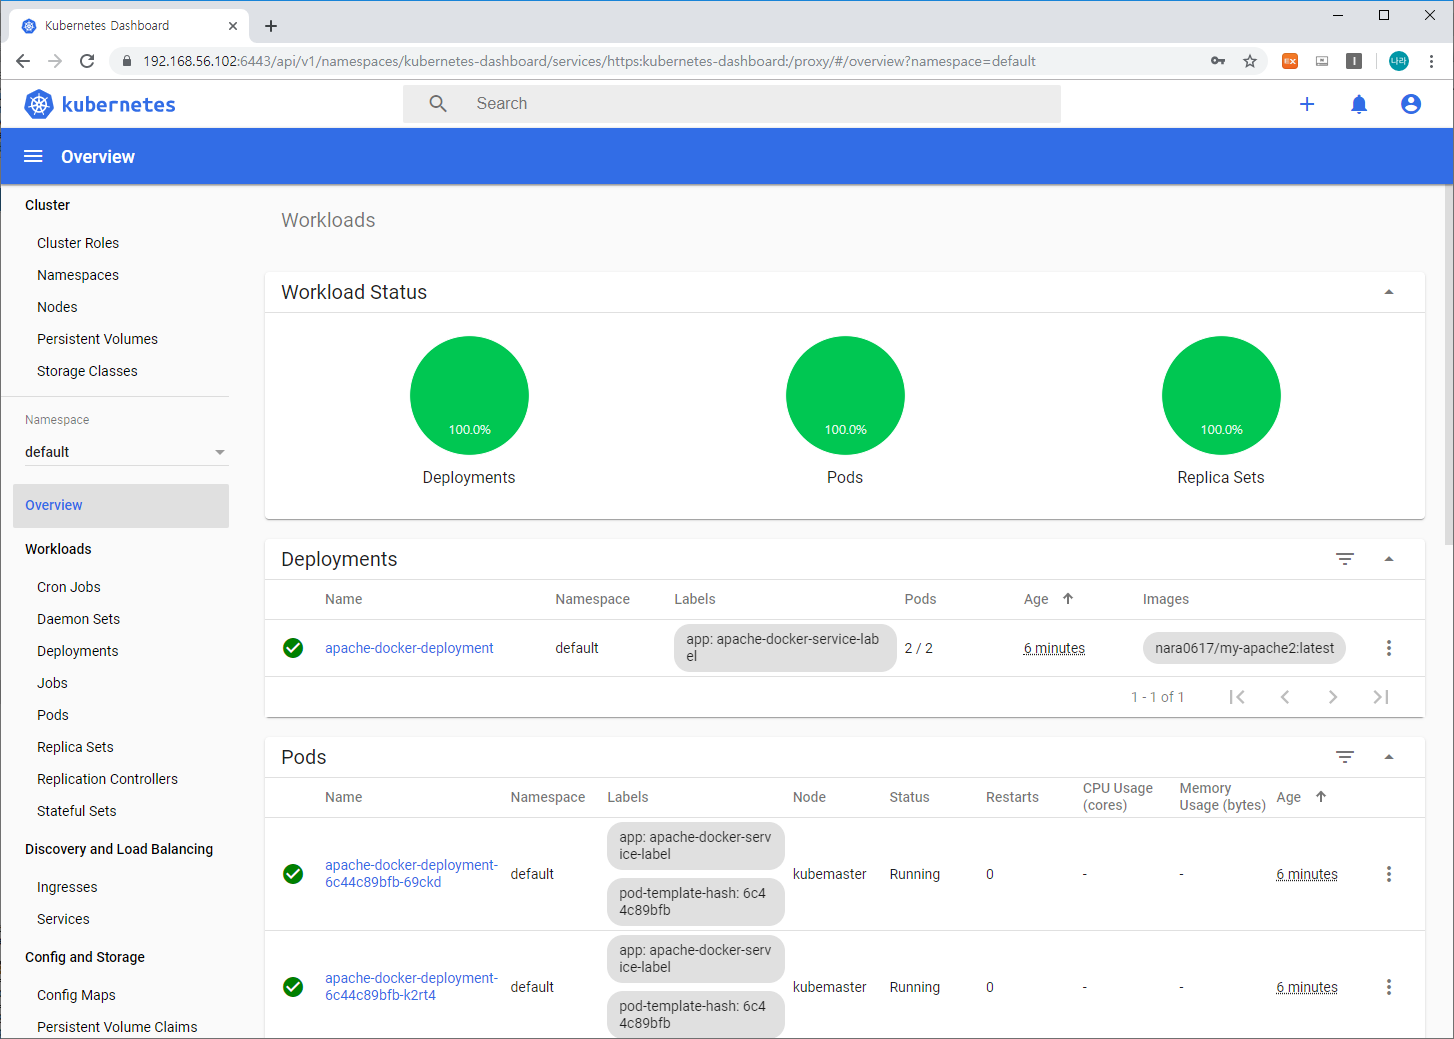Open the create new resource plus icon

(1307, 104)
